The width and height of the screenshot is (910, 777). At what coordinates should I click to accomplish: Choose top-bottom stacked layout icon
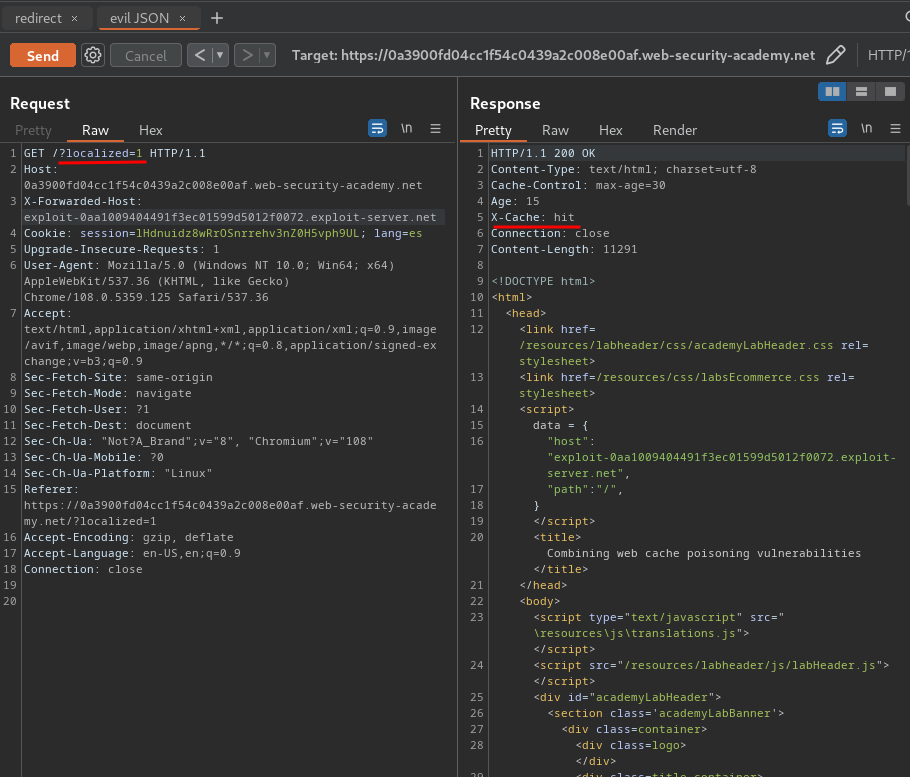point(861,92)
